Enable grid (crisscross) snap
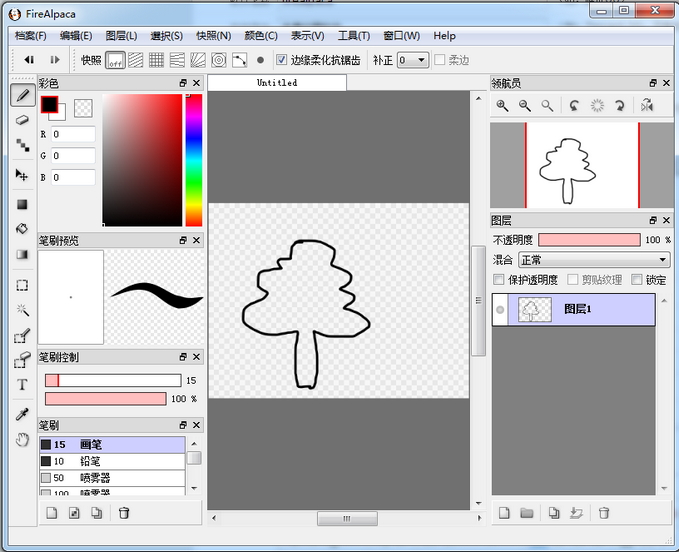The width and height of the screenshot is (679, 552). (x=156, y=60)
